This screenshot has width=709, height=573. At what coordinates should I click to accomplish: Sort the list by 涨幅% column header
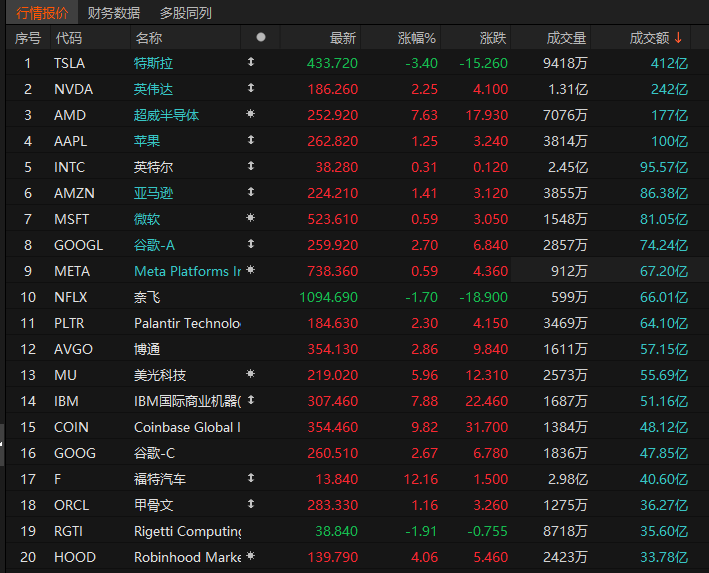[417, 38]
